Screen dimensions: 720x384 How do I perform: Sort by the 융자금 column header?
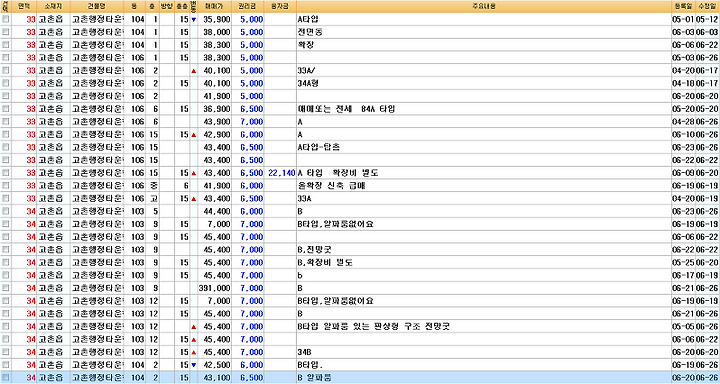tap(281, 6)
